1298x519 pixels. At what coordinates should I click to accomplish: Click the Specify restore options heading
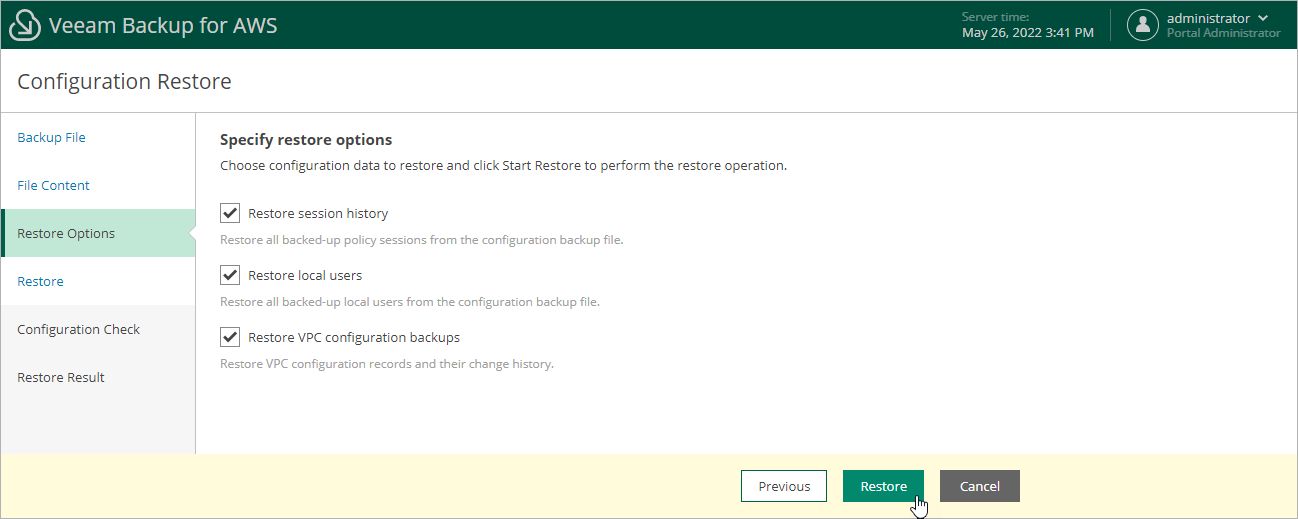[x=306, y=140]
